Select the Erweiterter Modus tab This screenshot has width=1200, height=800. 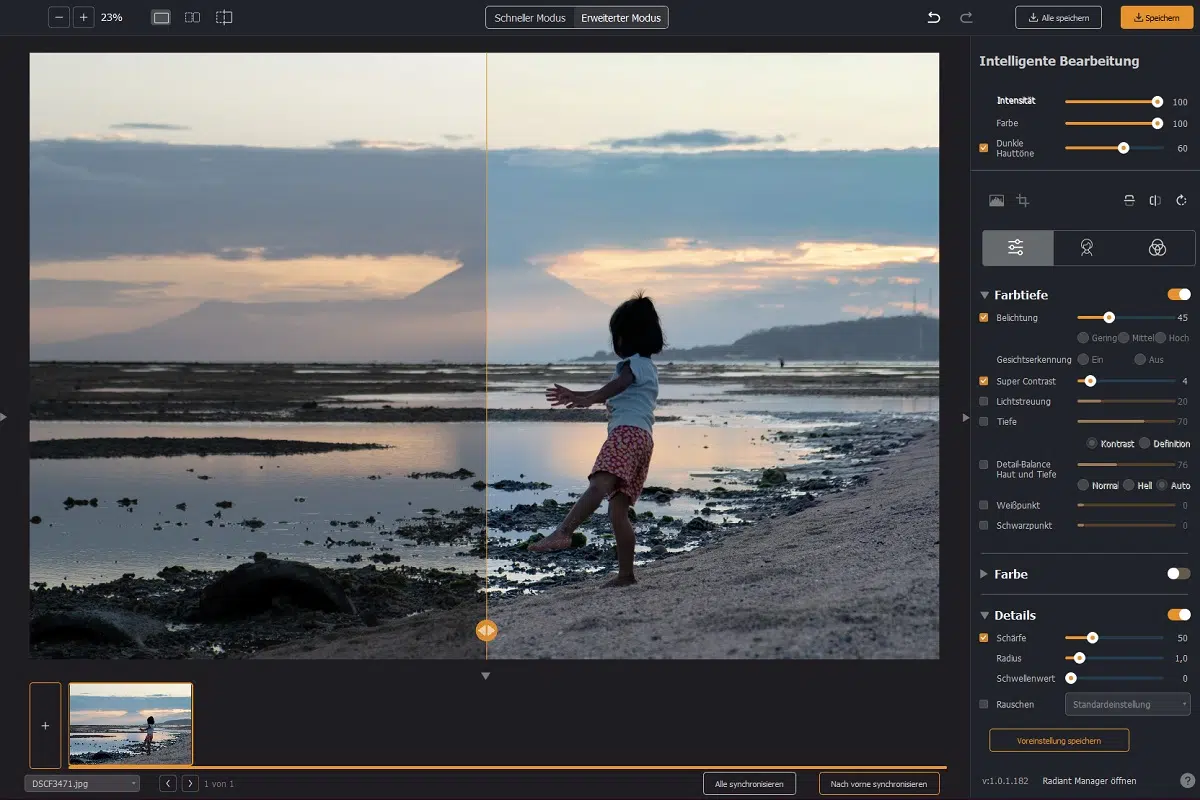621,18
